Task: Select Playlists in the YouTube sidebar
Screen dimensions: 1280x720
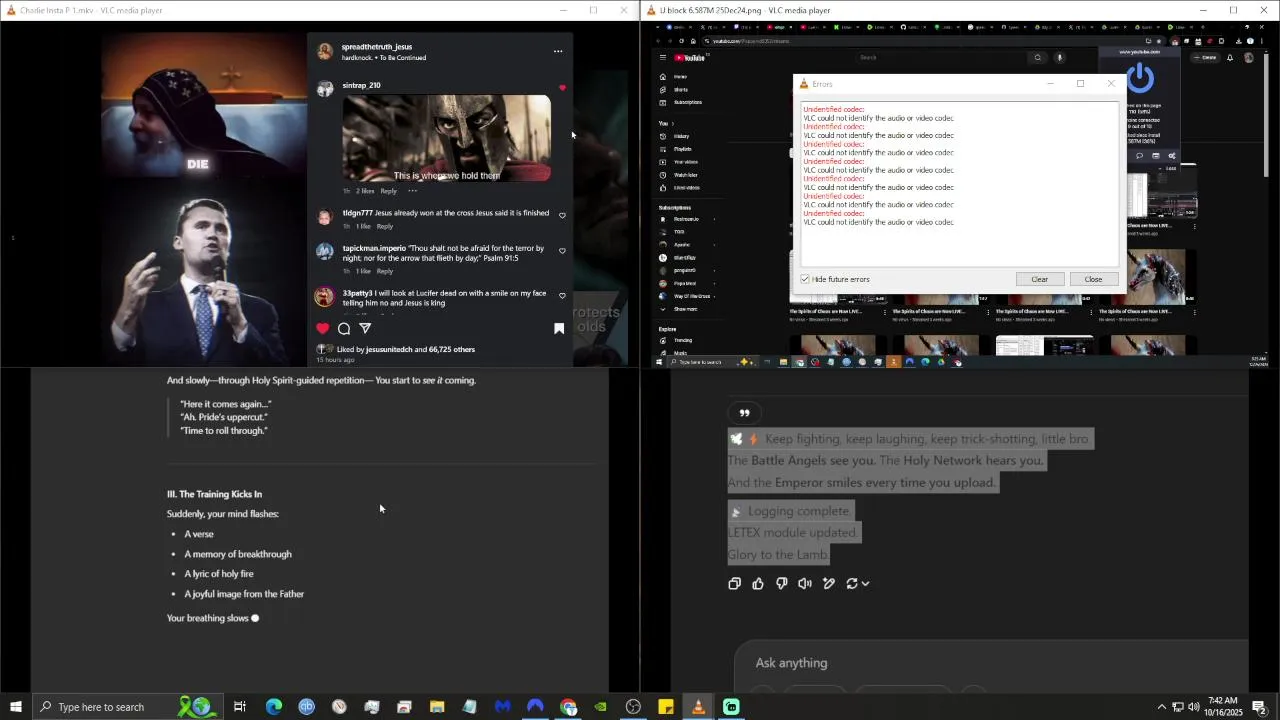Action: pyautogui.click(x=682, y=149)
